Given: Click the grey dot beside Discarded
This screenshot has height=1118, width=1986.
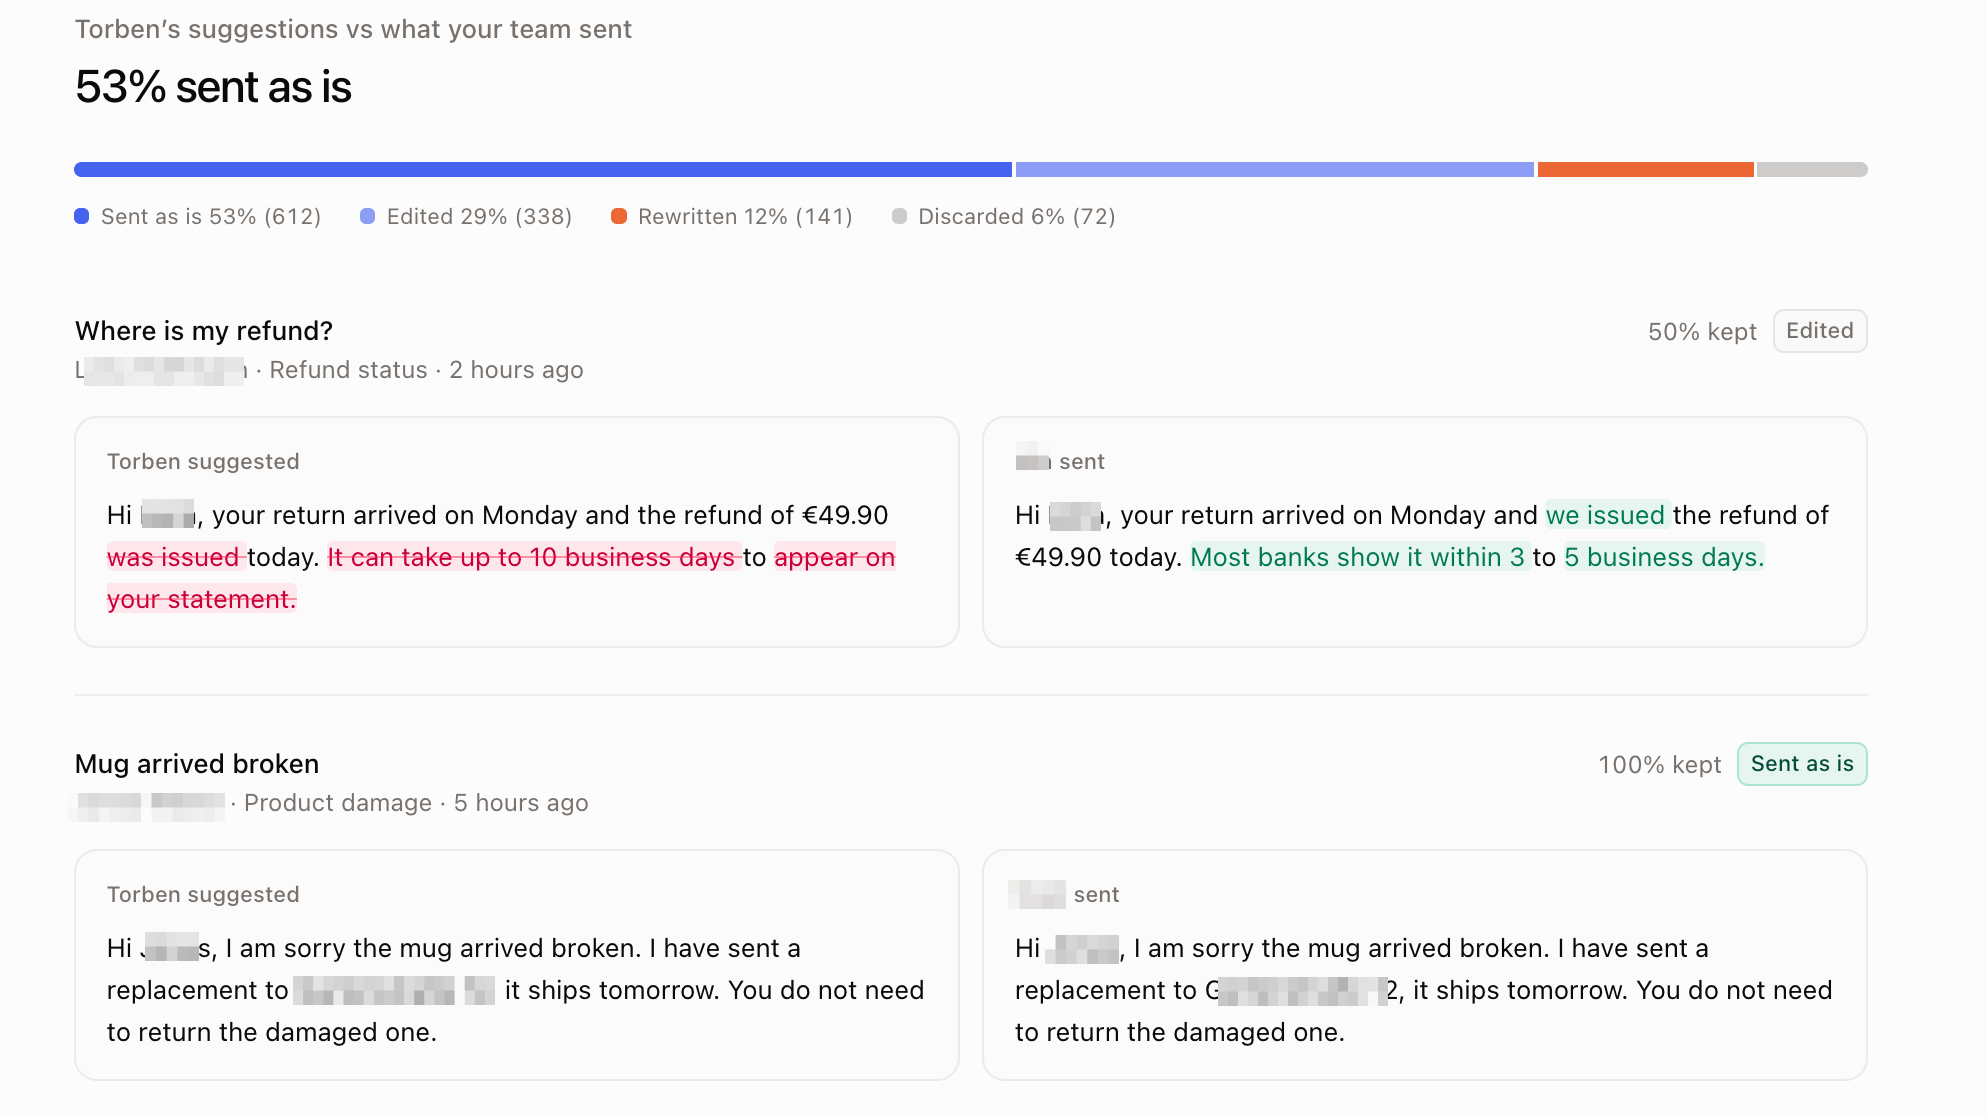Looking at the screenshot, I should point(900,216).
